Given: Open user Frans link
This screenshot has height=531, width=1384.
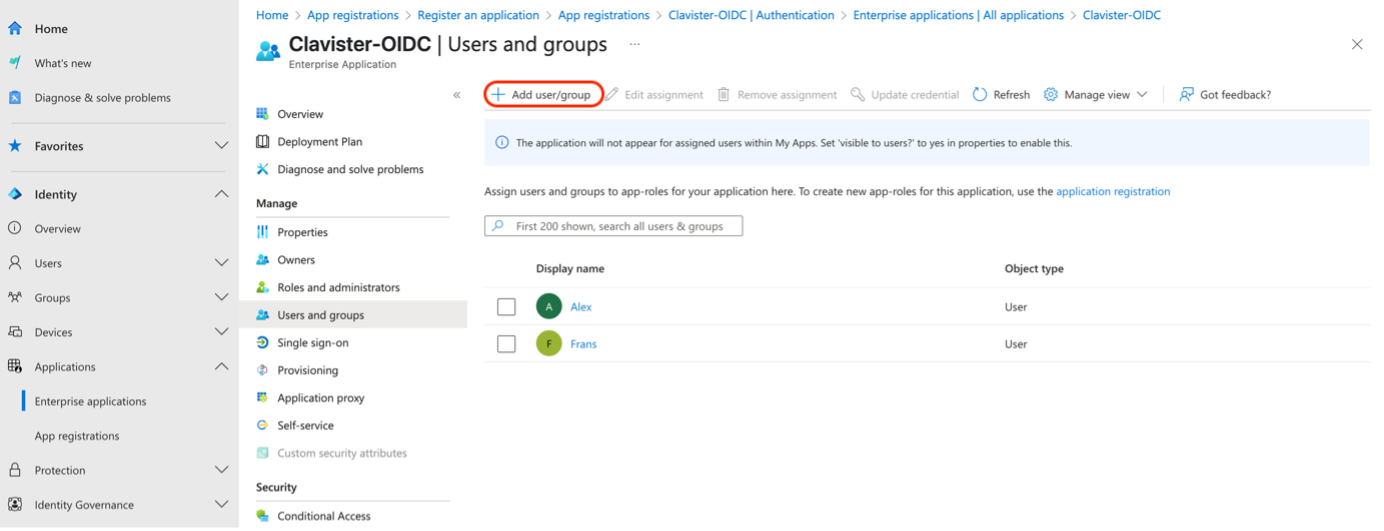Looking at the screenshot, I should point(583,344).
